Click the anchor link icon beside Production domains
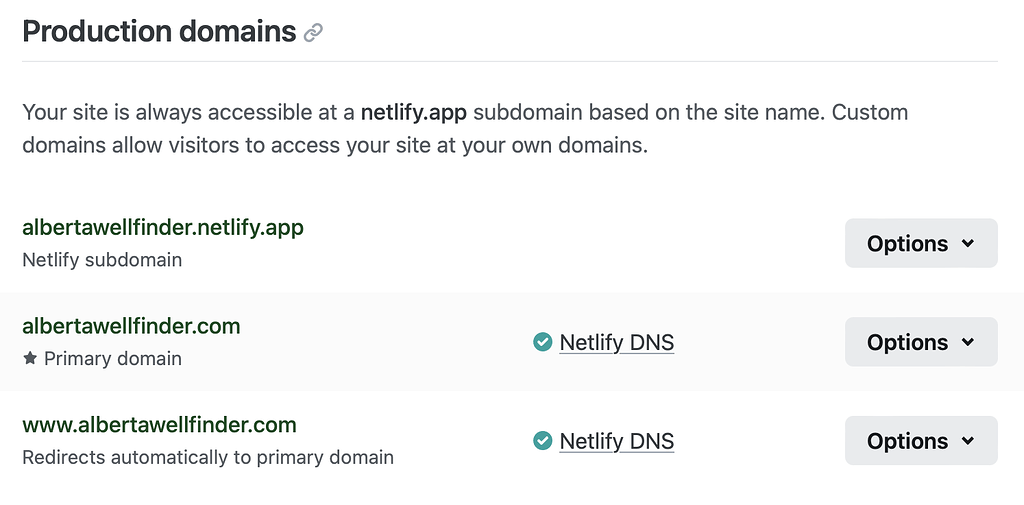Viewport: 1024px width, 505px height. (x=313, y=33)
